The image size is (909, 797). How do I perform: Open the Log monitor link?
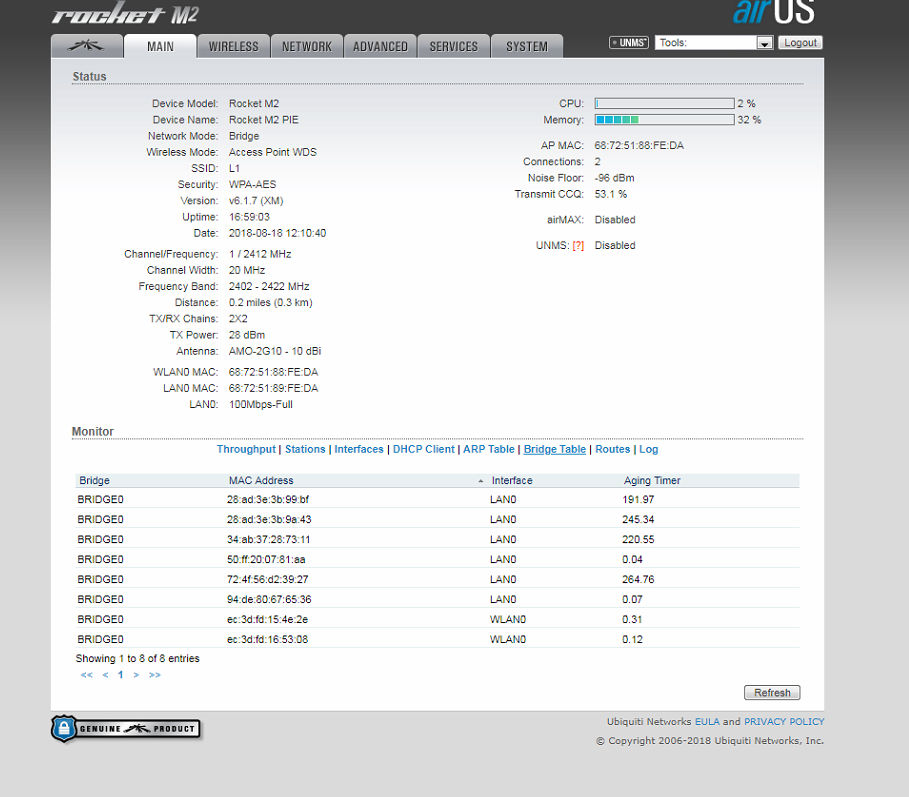pyautogui.click(x=648, y=449)
